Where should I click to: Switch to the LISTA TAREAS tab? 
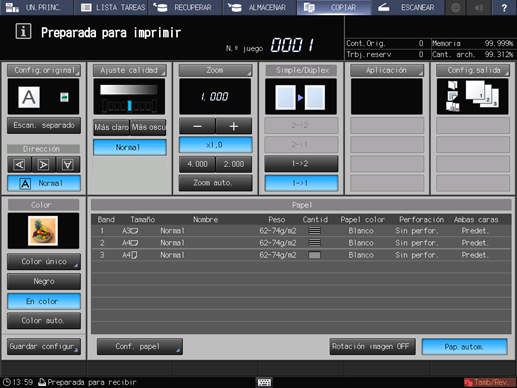112,7
